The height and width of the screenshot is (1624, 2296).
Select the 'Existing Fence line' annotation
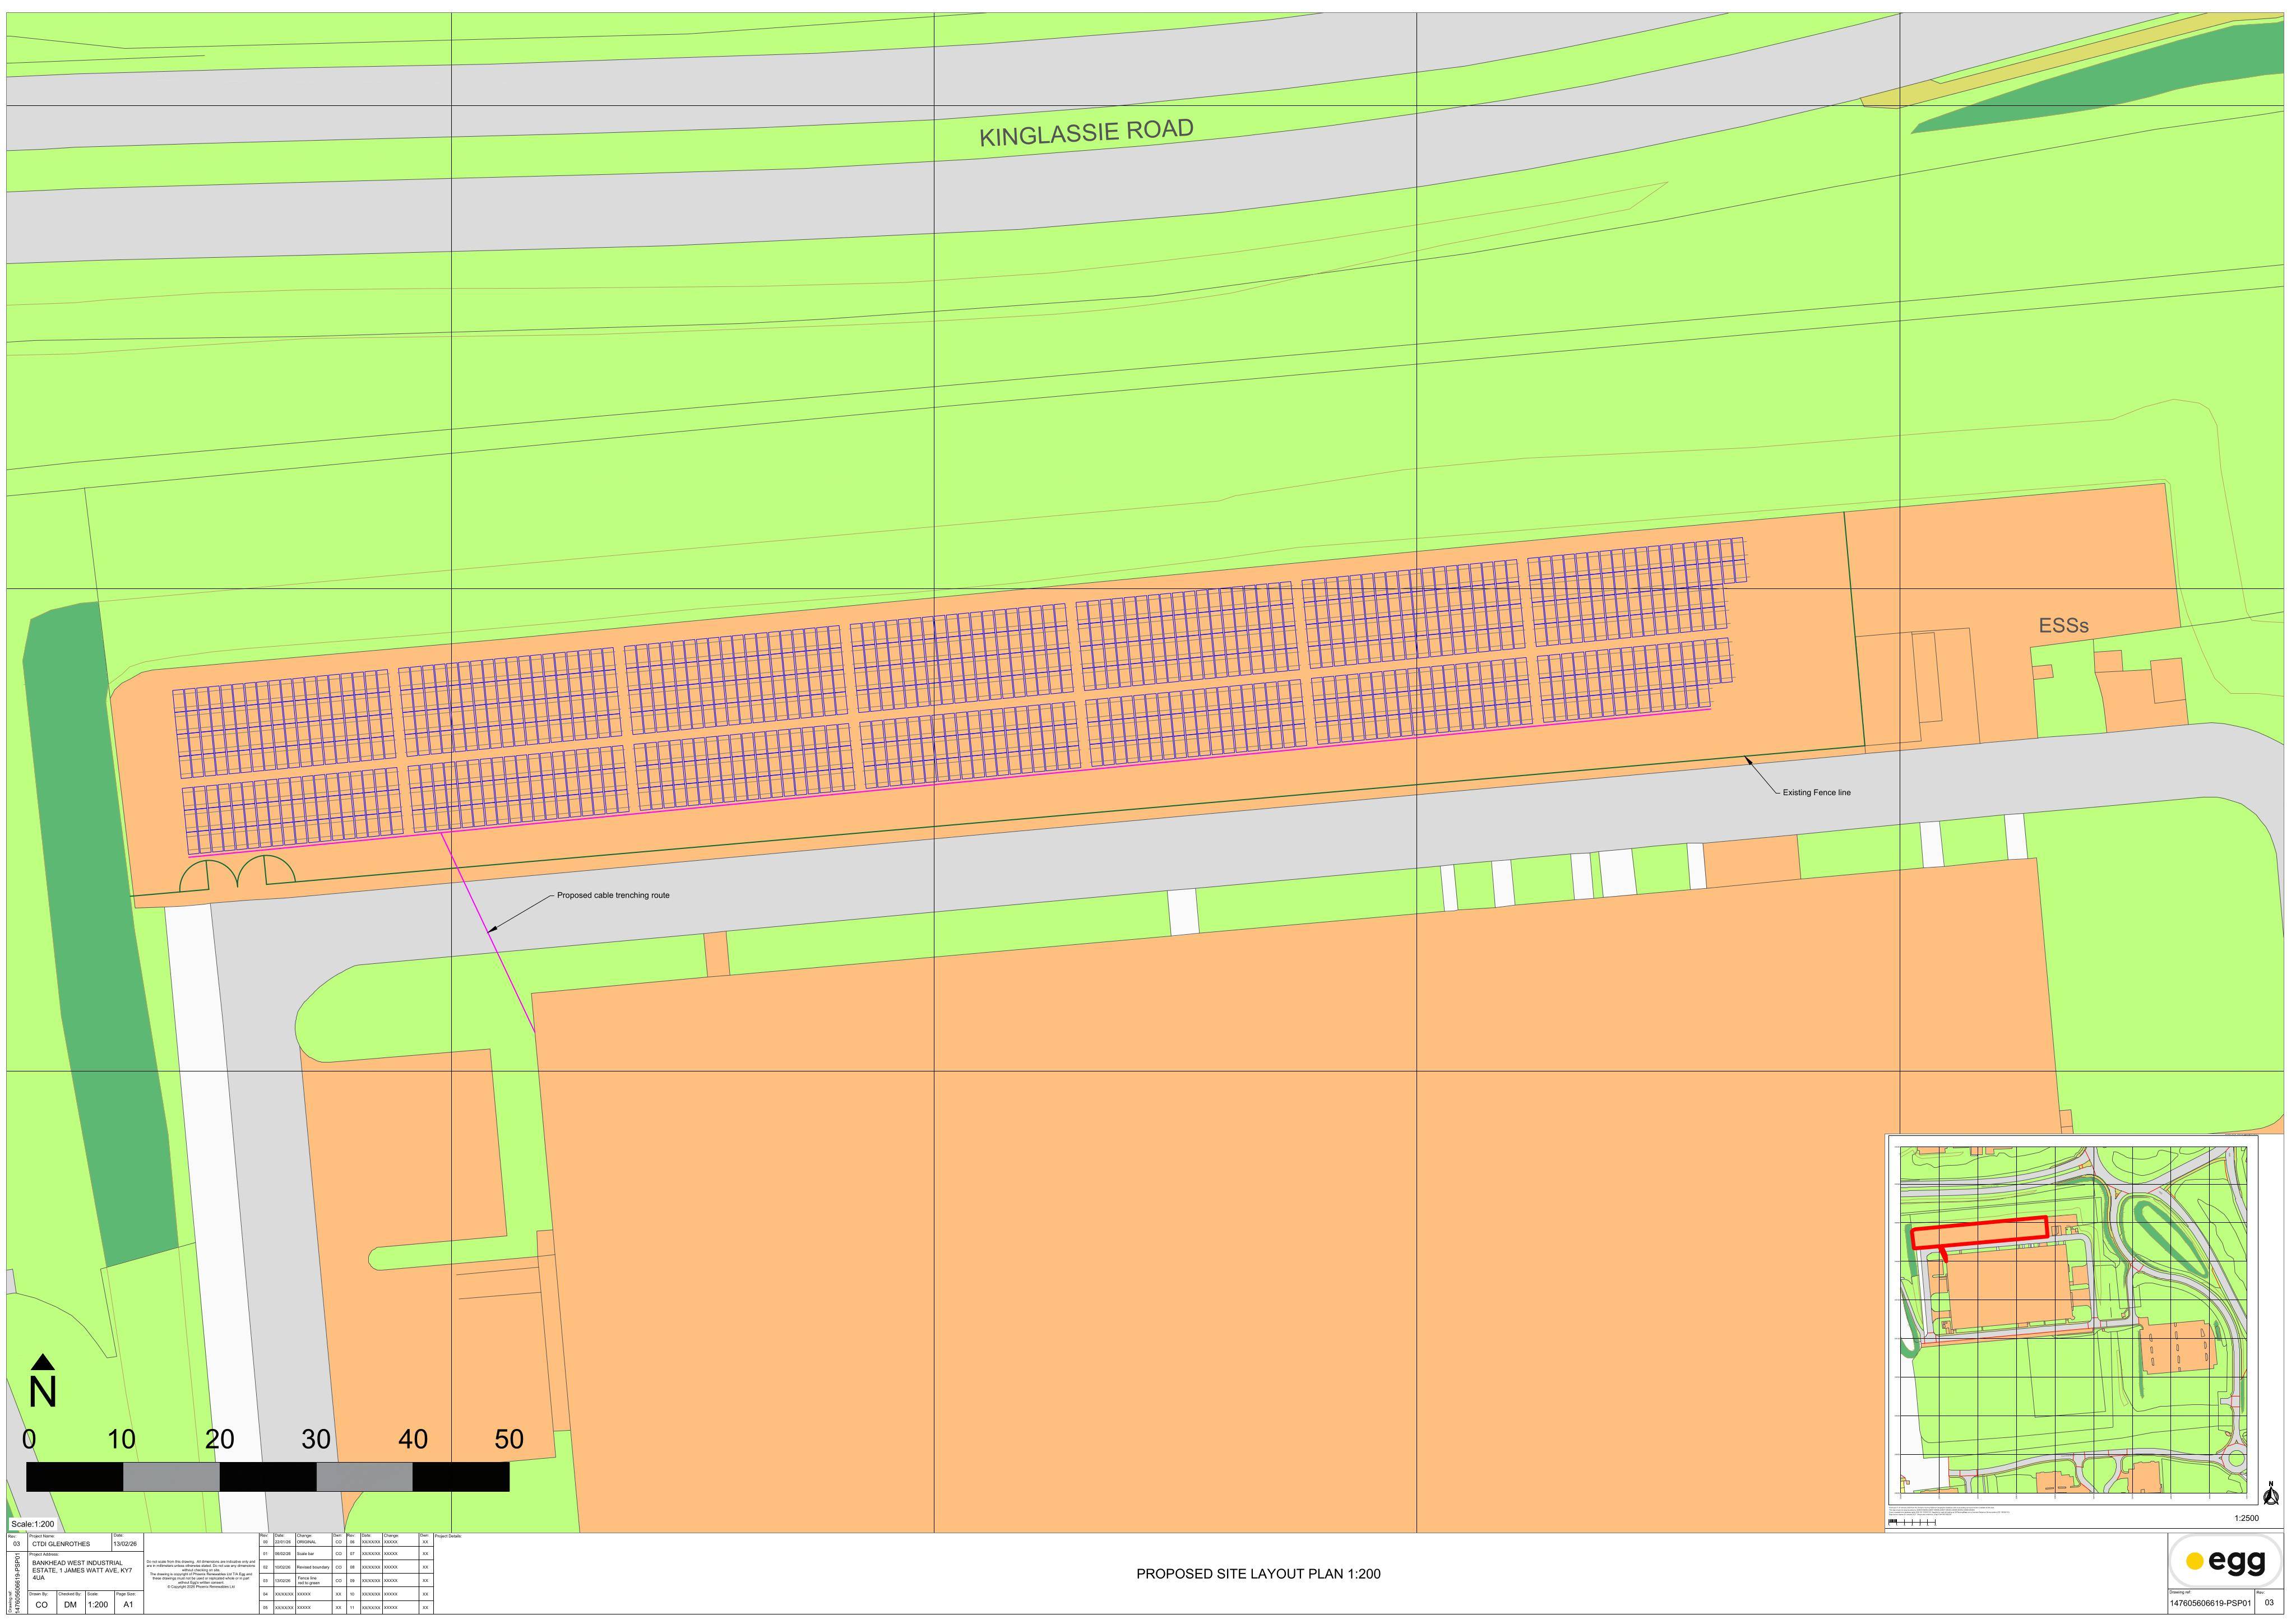coord(1816,793)
